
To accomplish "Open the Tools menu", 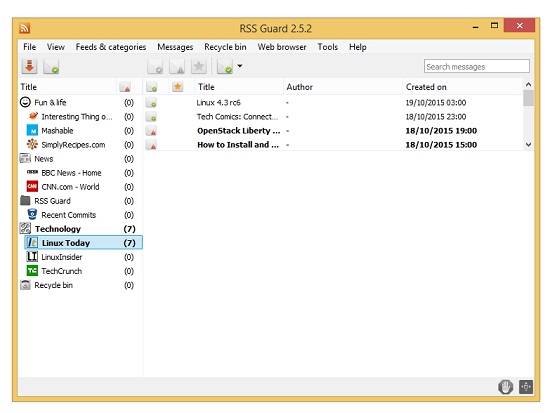I will [328, 47].
